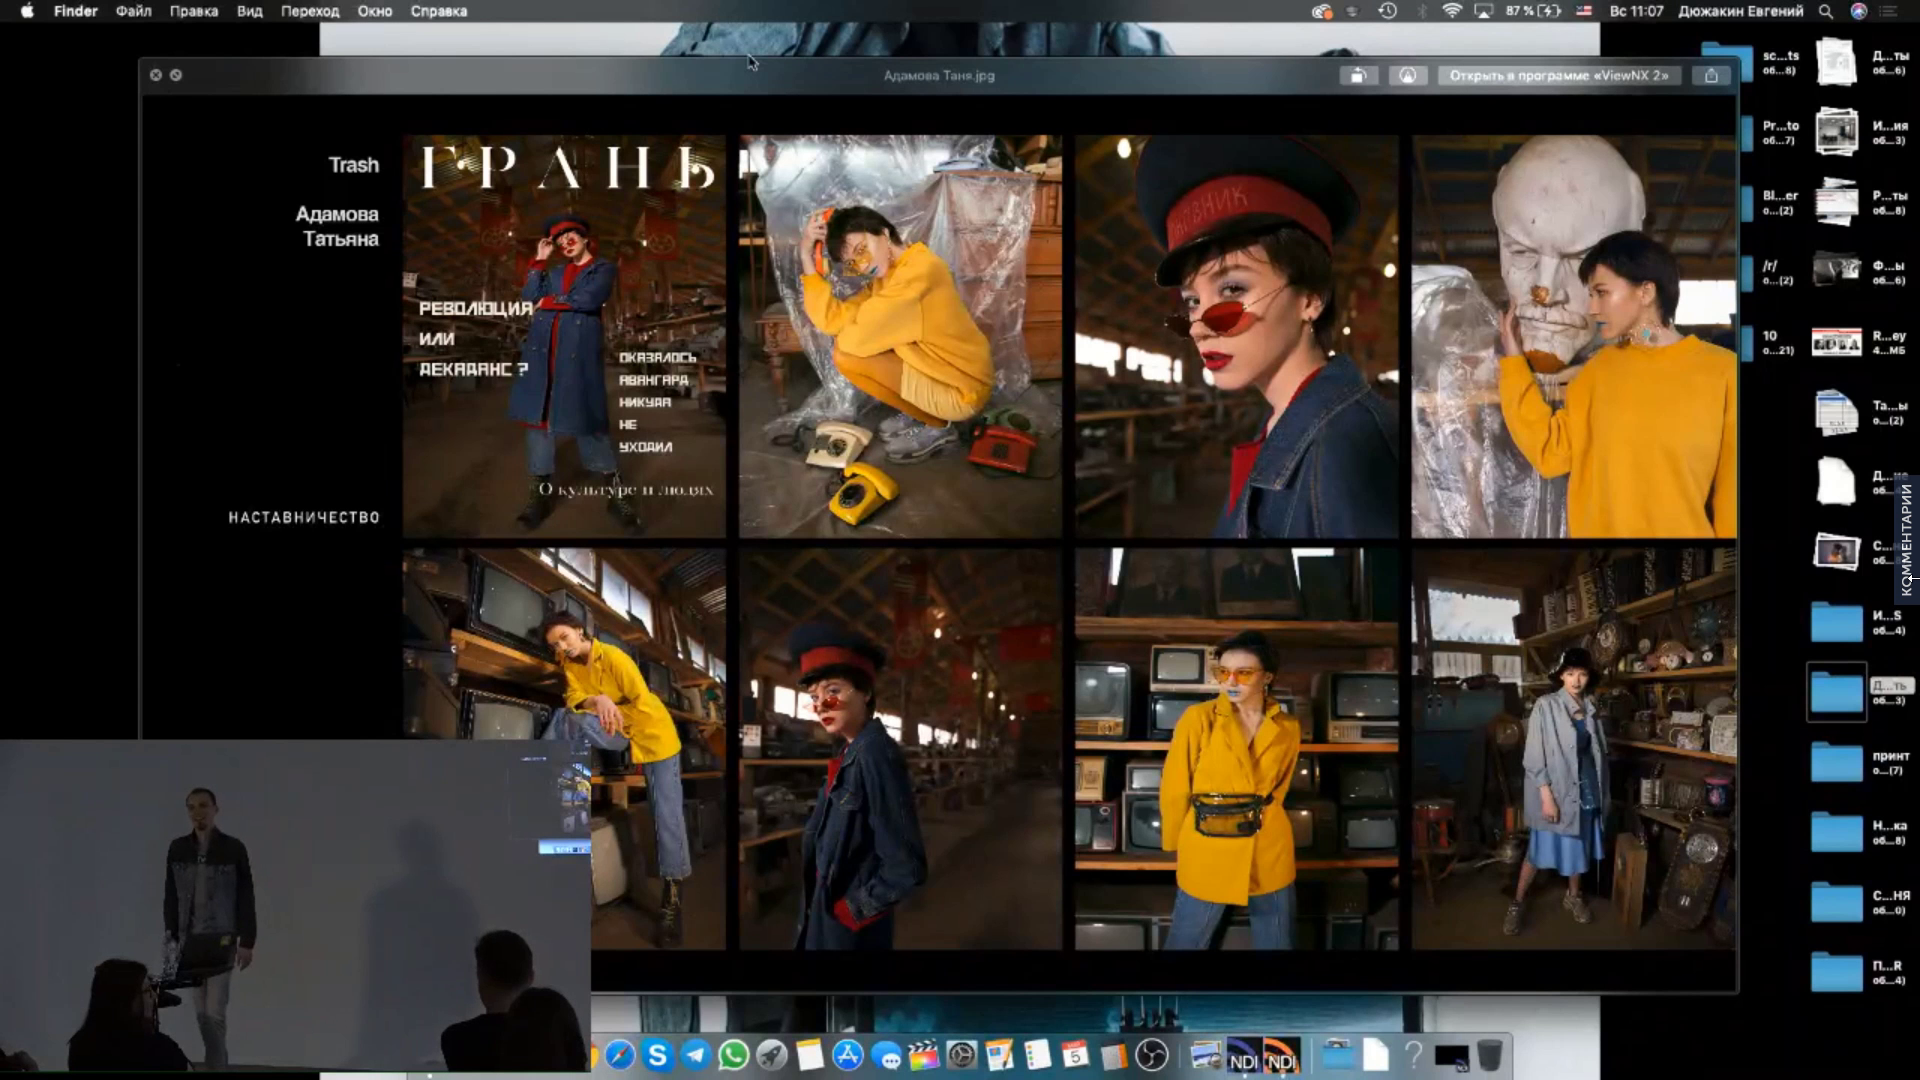Open the Переход menu
This screenshot has height=1080, width=1920.
coord(309,11)
